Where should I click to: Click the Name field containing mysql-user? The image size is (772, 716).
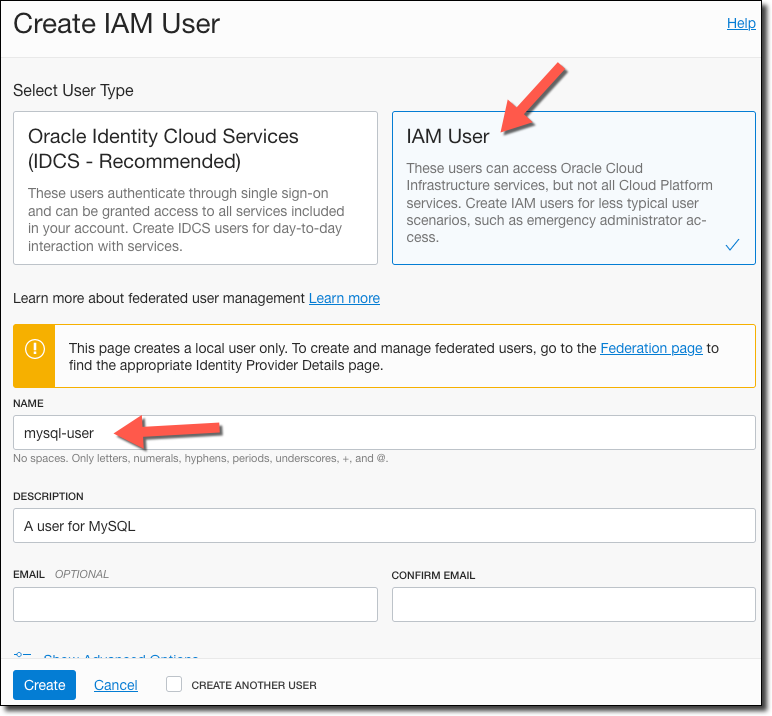(x=384, y=432)
